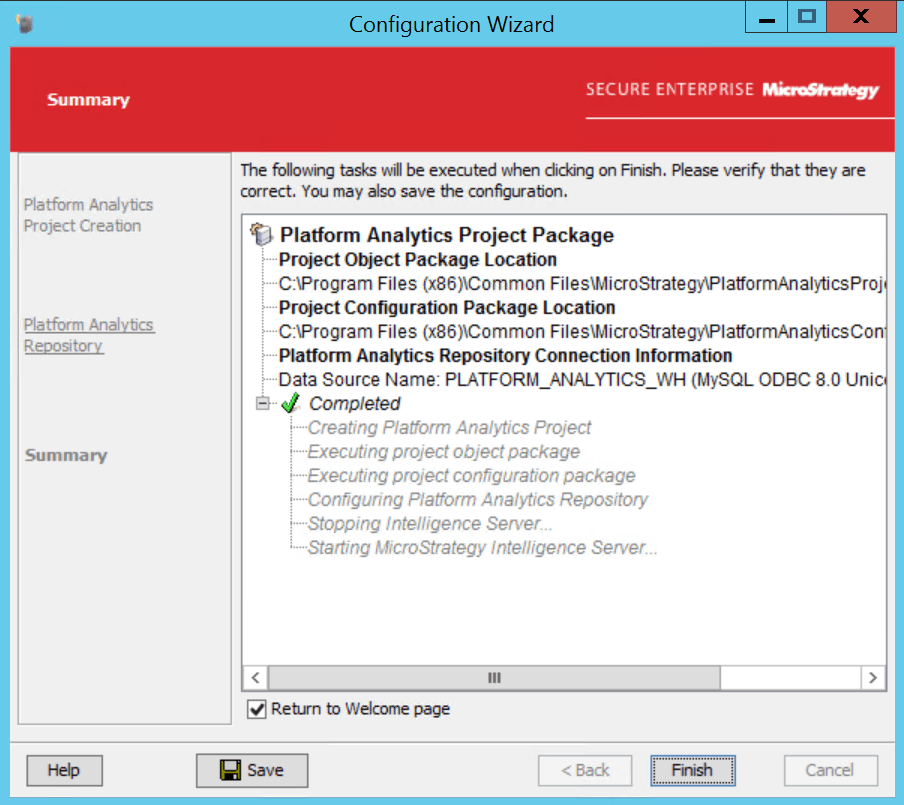Select Platform Analytics Repository Connection Information row
This screenshot has height=805, width=904.
pyautogui.click(x=505, y=355)
